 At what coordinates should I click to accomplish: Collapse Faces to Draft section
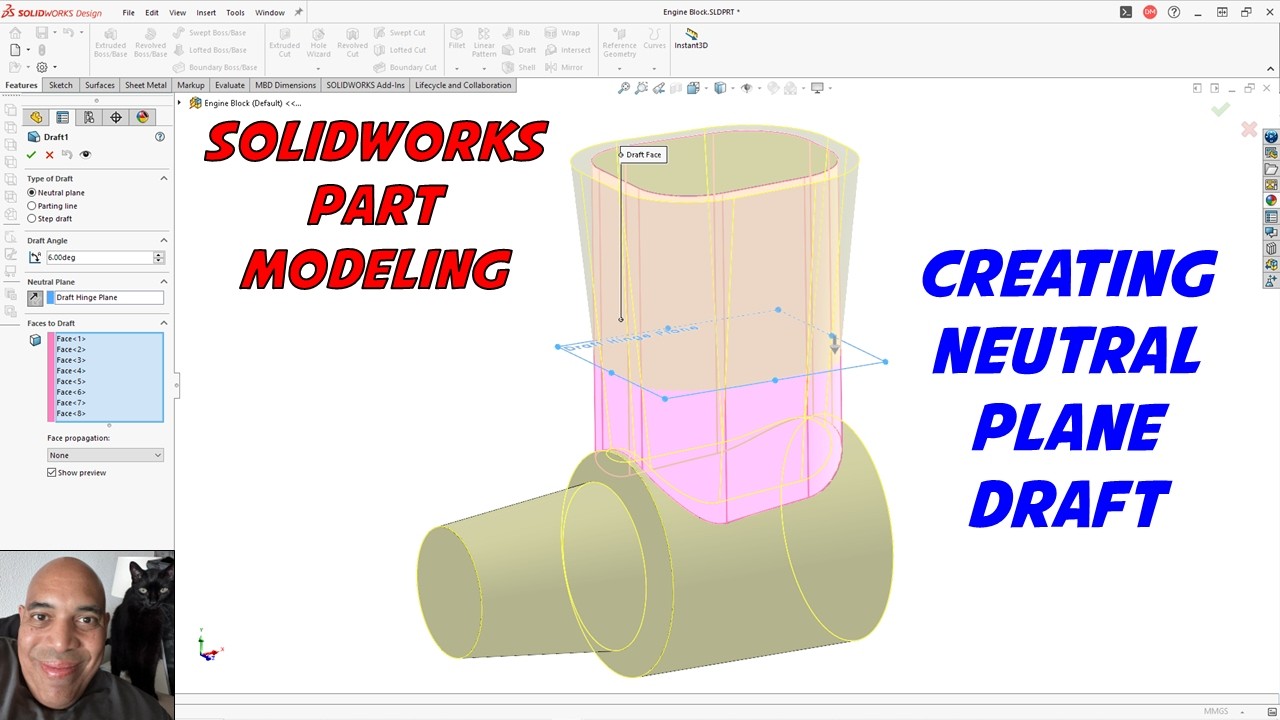pos(164,323)
